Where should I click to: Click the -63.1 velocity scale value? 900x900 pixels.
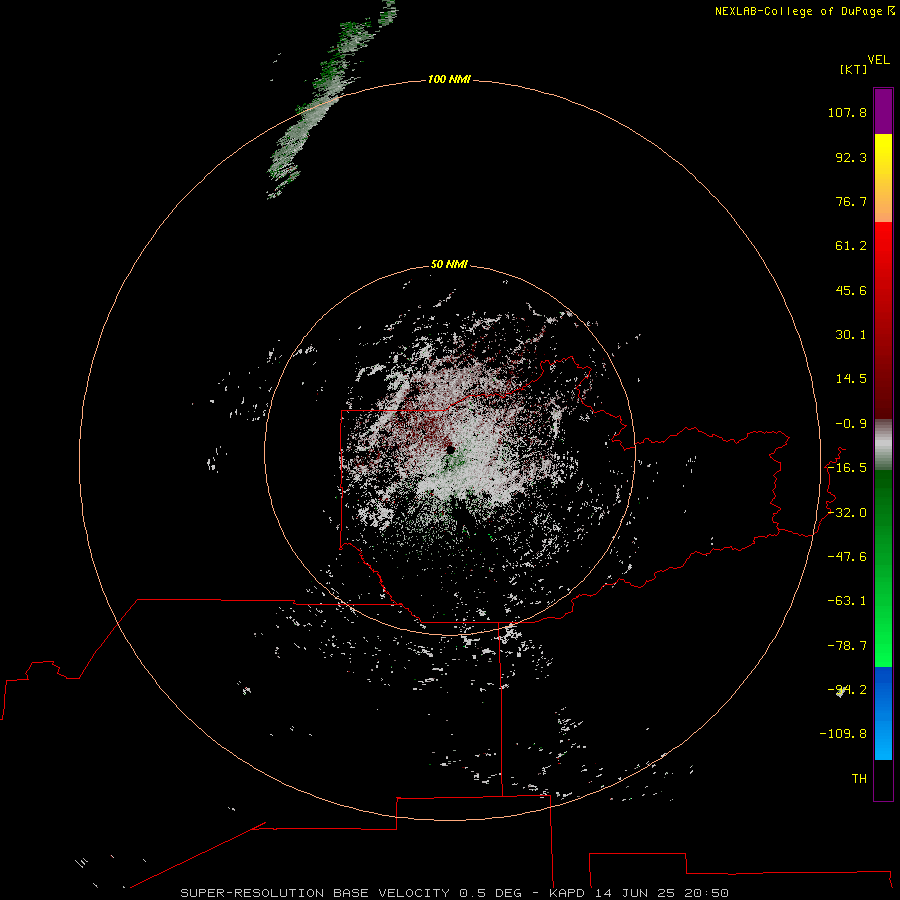[847, 601]
